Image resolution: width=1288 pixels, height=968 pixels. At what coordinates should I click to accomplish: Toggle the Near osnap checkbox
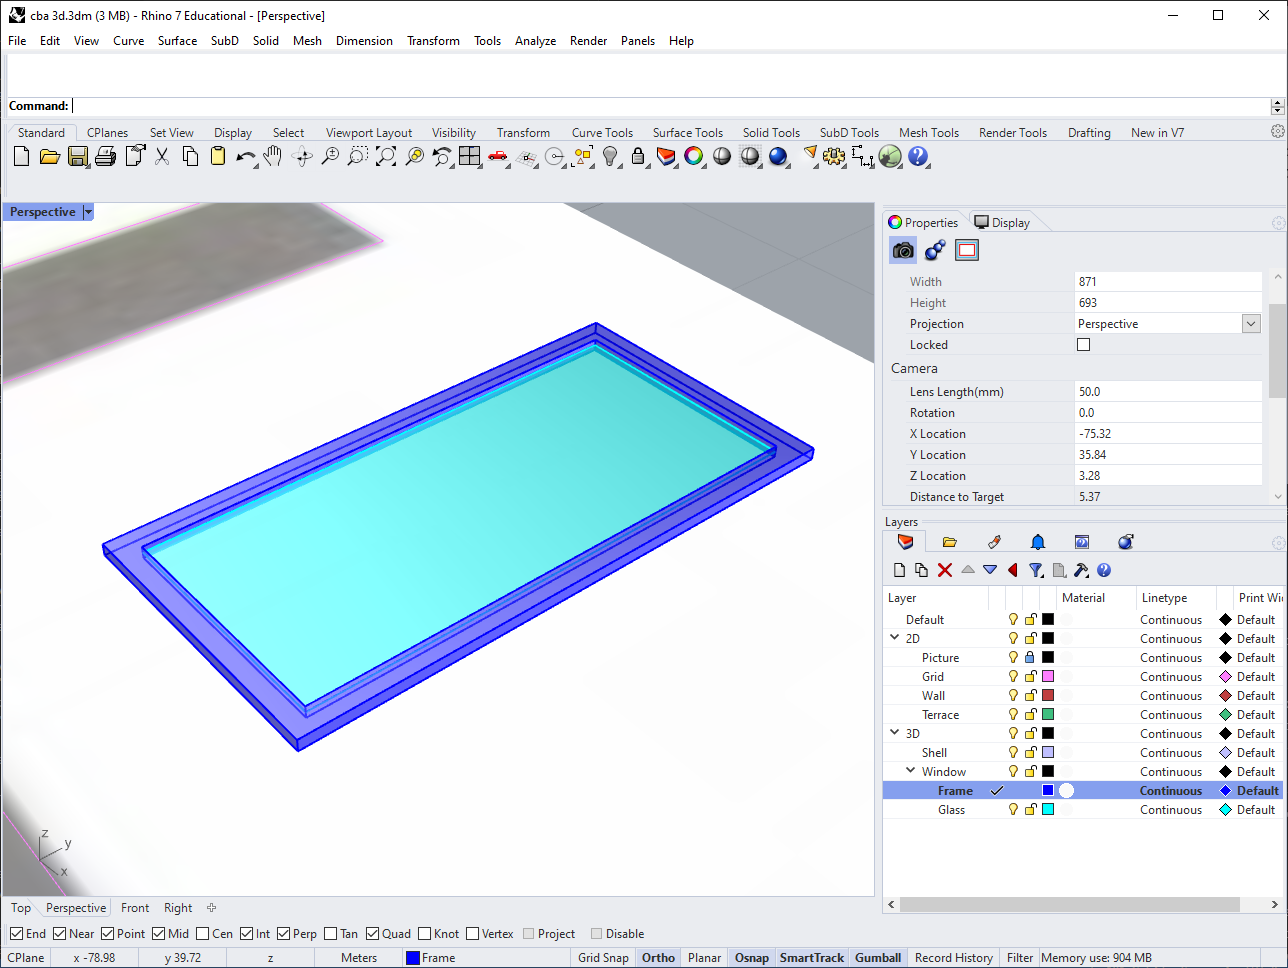coord(60,934)
